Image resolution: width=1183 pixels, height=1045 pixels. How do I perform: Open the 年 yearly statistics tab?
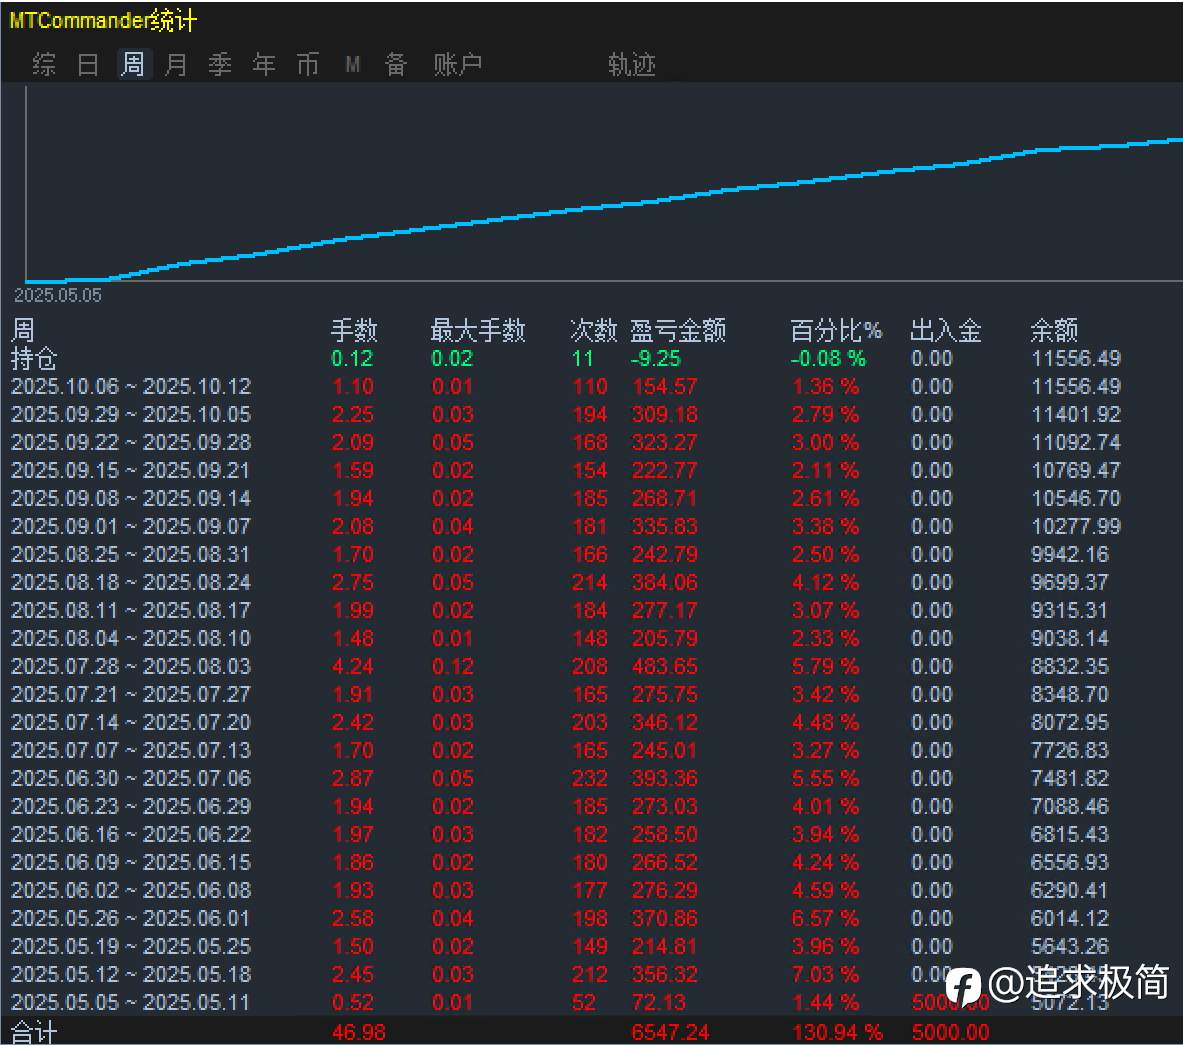click(x=263, y=65)
